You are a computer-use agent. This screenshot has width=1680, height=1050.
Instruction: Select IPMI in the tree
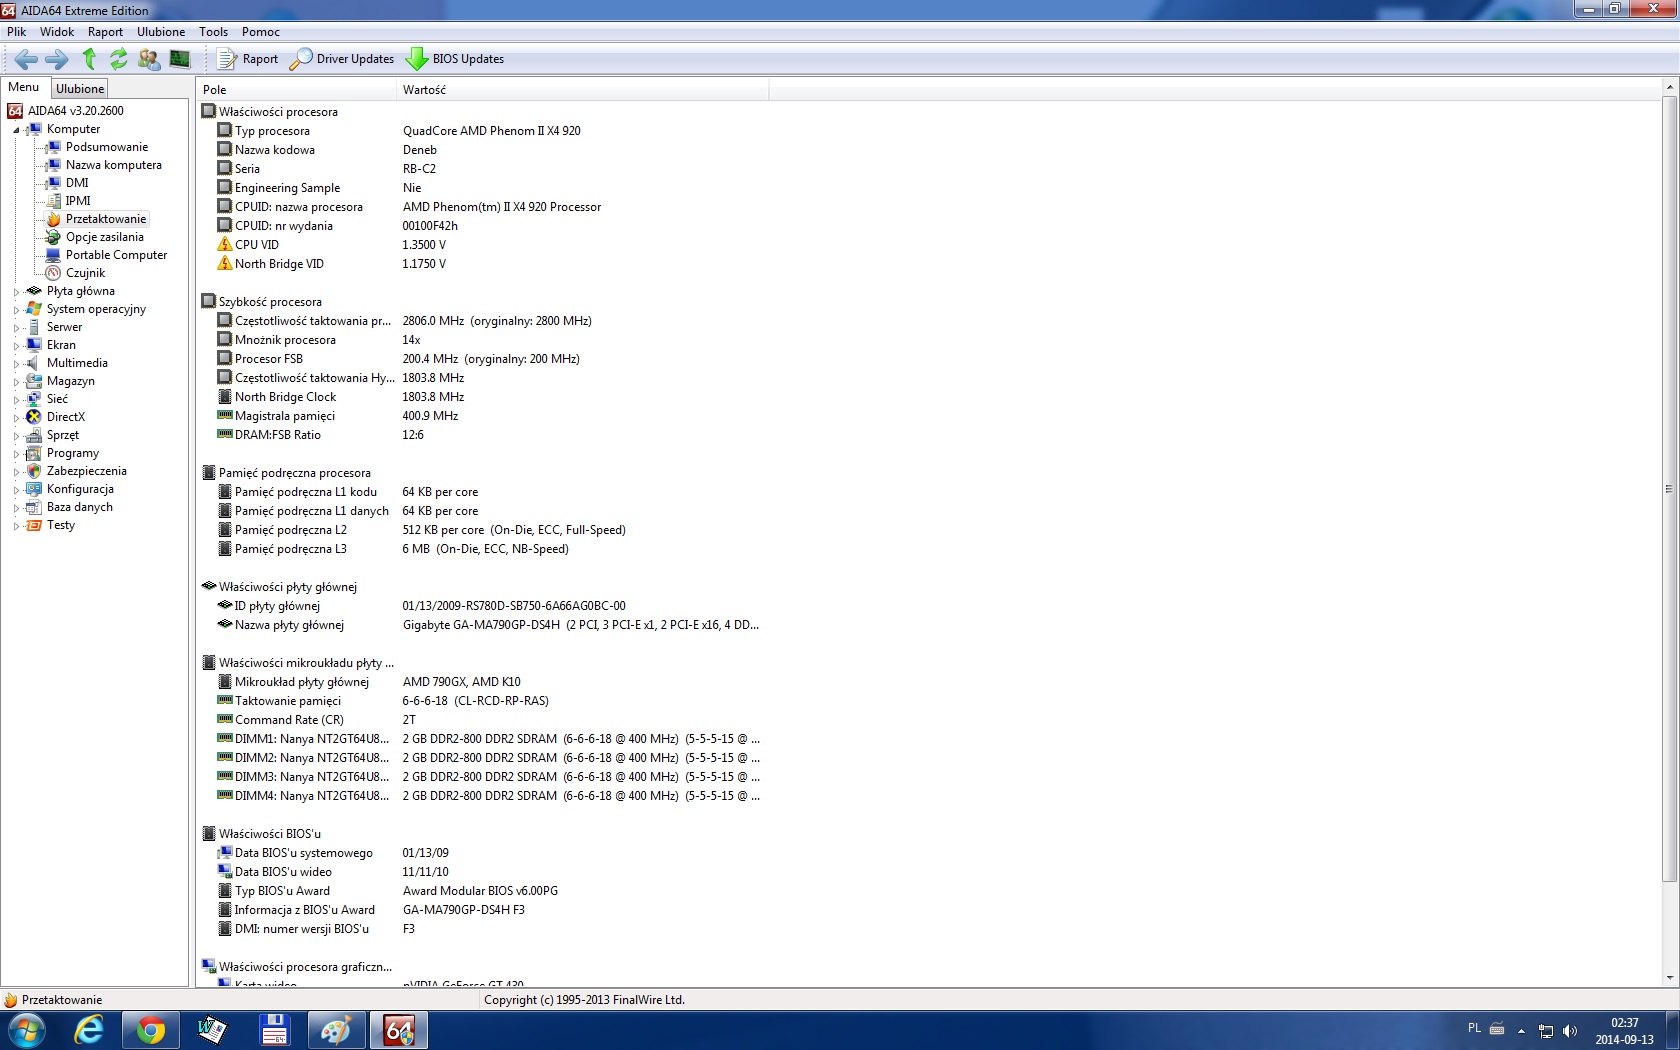[x=78, y=201]
